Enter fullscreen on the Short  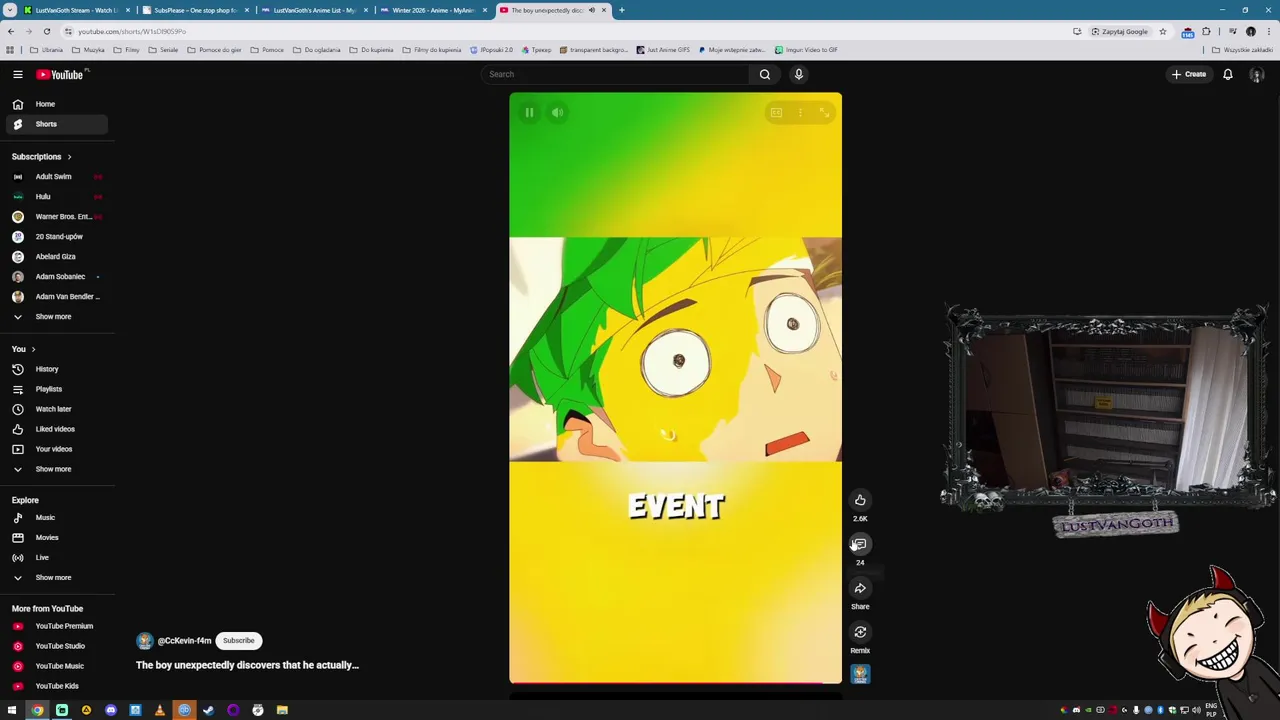tap(825, 113)
